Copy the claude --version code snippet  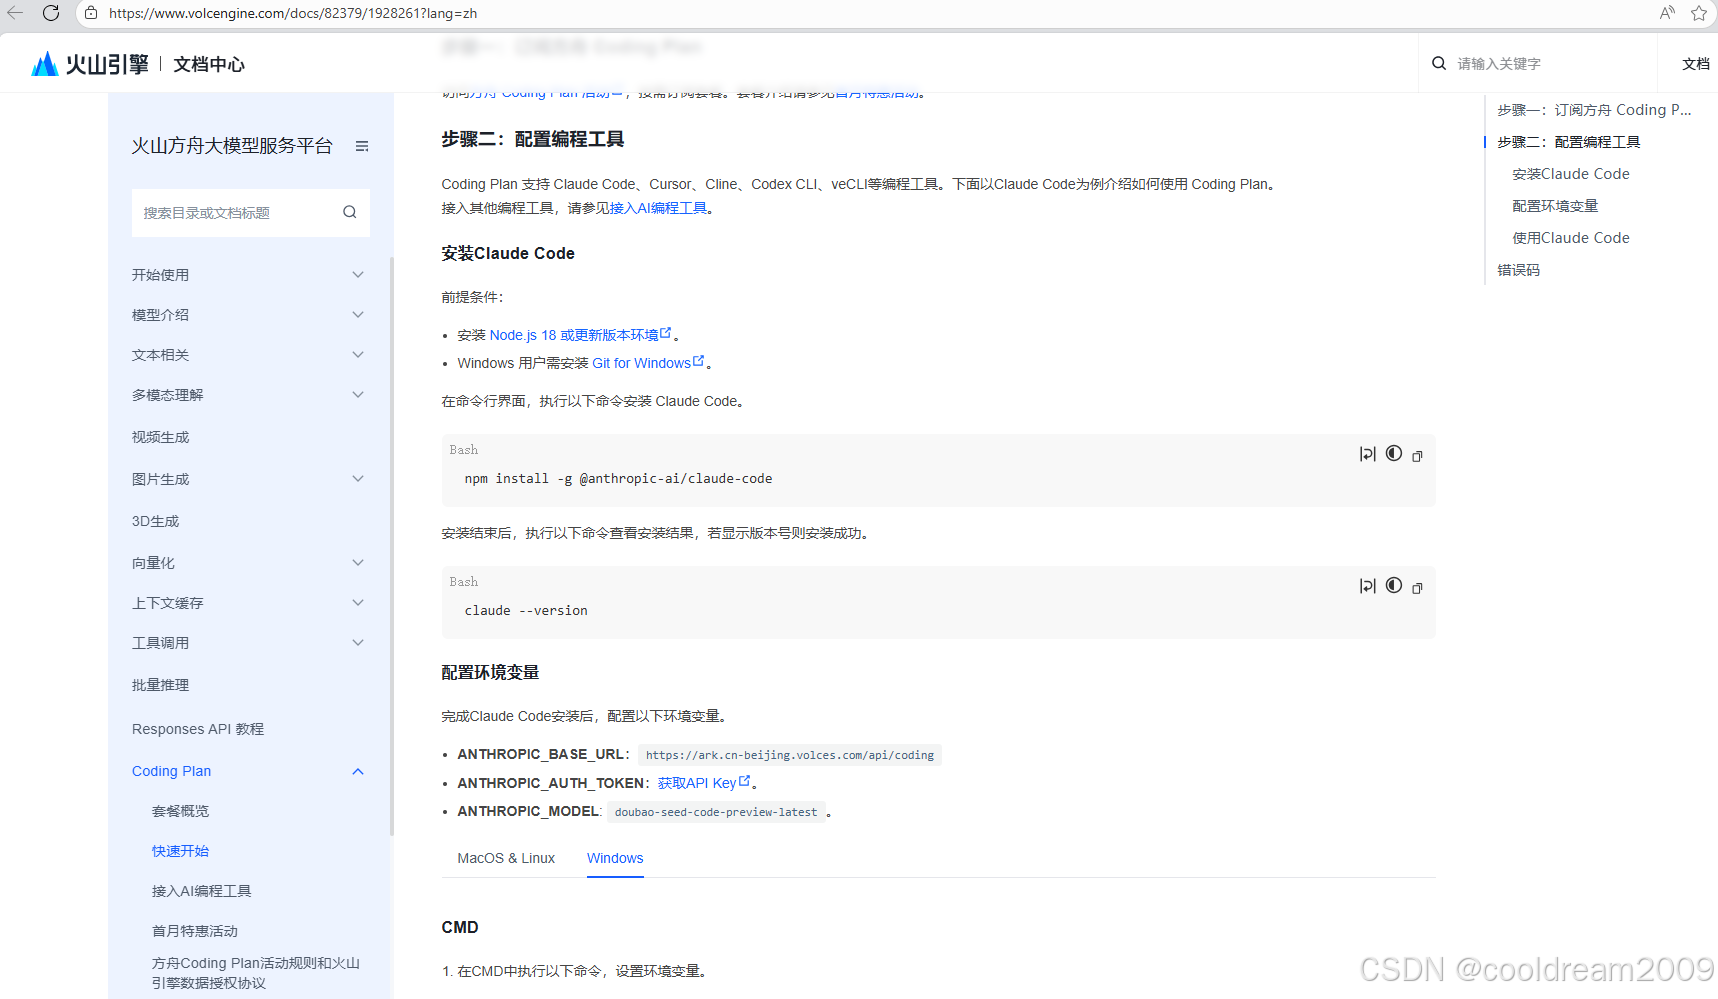pos(1417,587)
